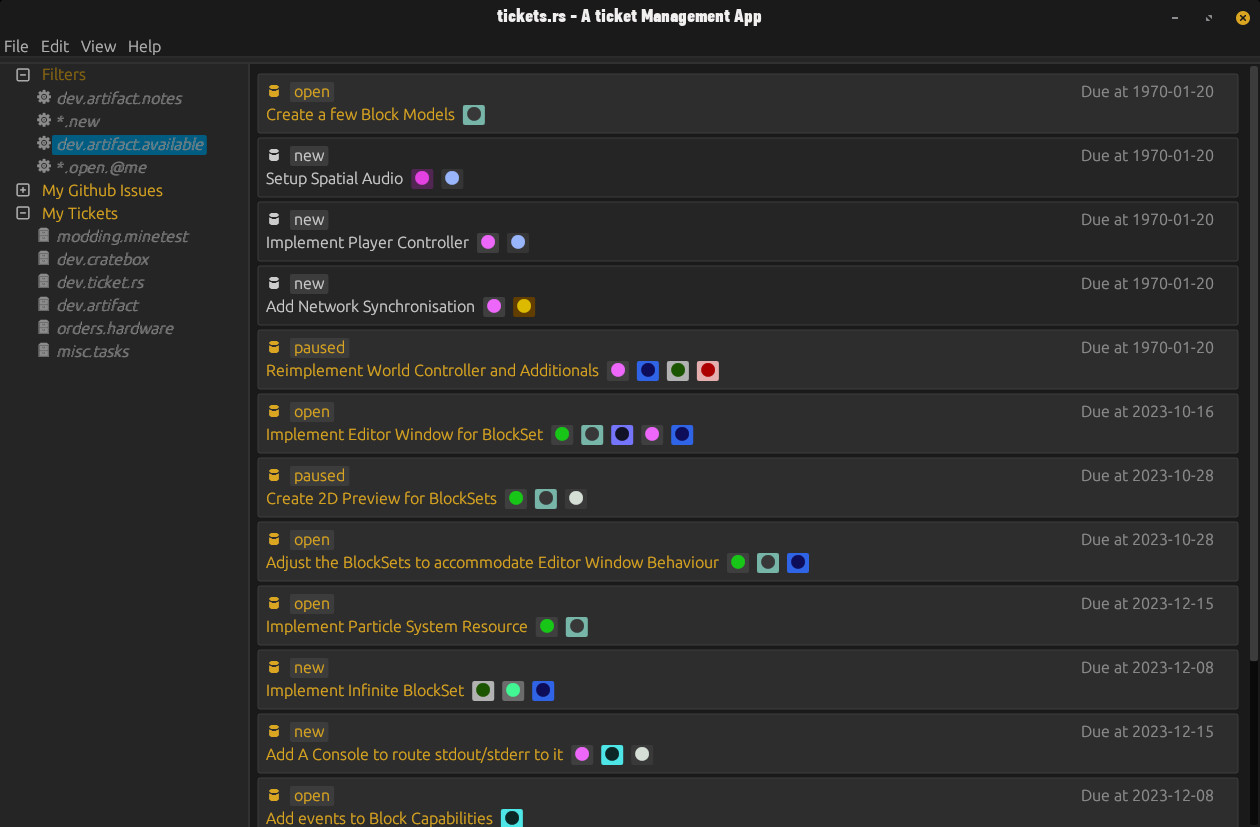Screen dimensions: 1260x827
Task: Click the teal tag icon after Create a few Block Models
Action: pos(474,114)
